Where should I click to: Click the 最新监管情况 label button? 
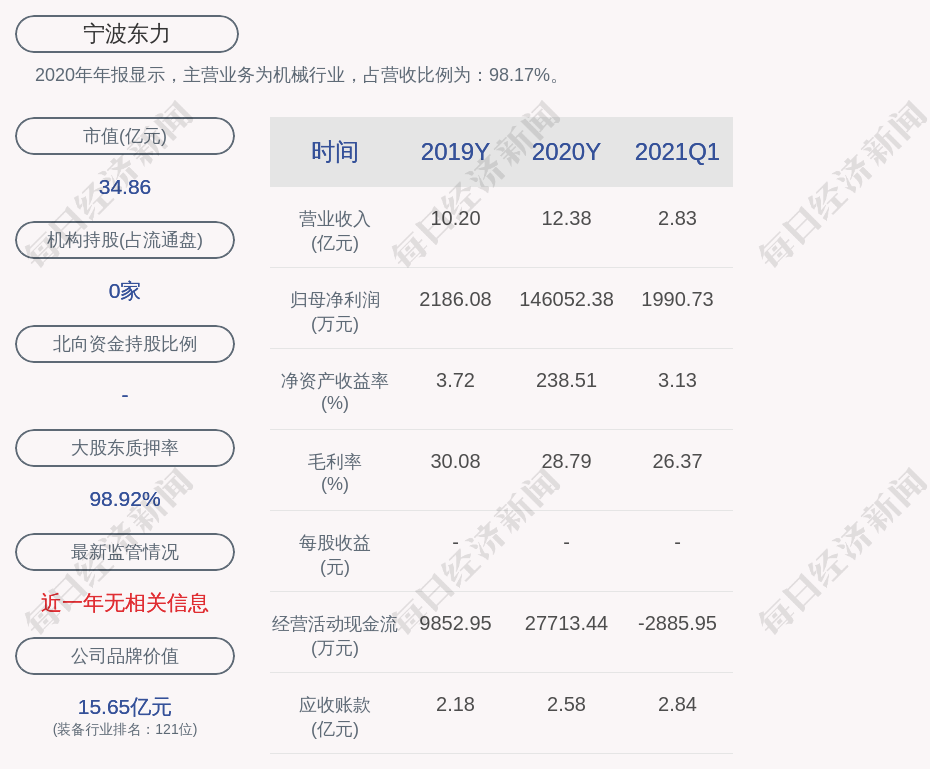pos(125,552)
